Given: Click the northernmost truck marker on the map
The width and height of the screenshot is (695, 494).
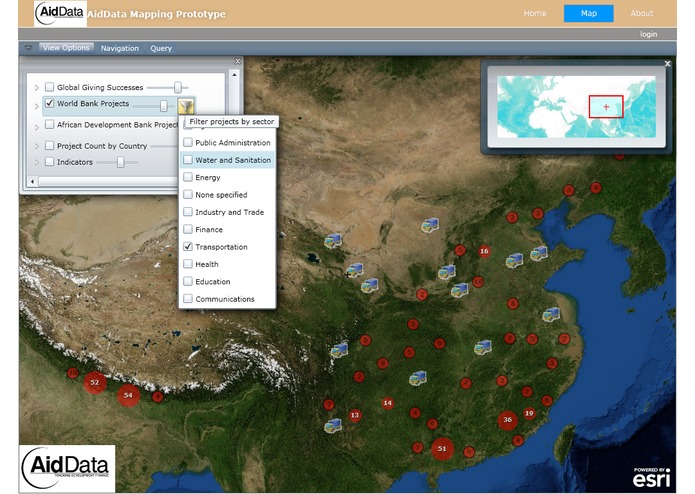Looking at the screenshot, I should coord(430,225).
